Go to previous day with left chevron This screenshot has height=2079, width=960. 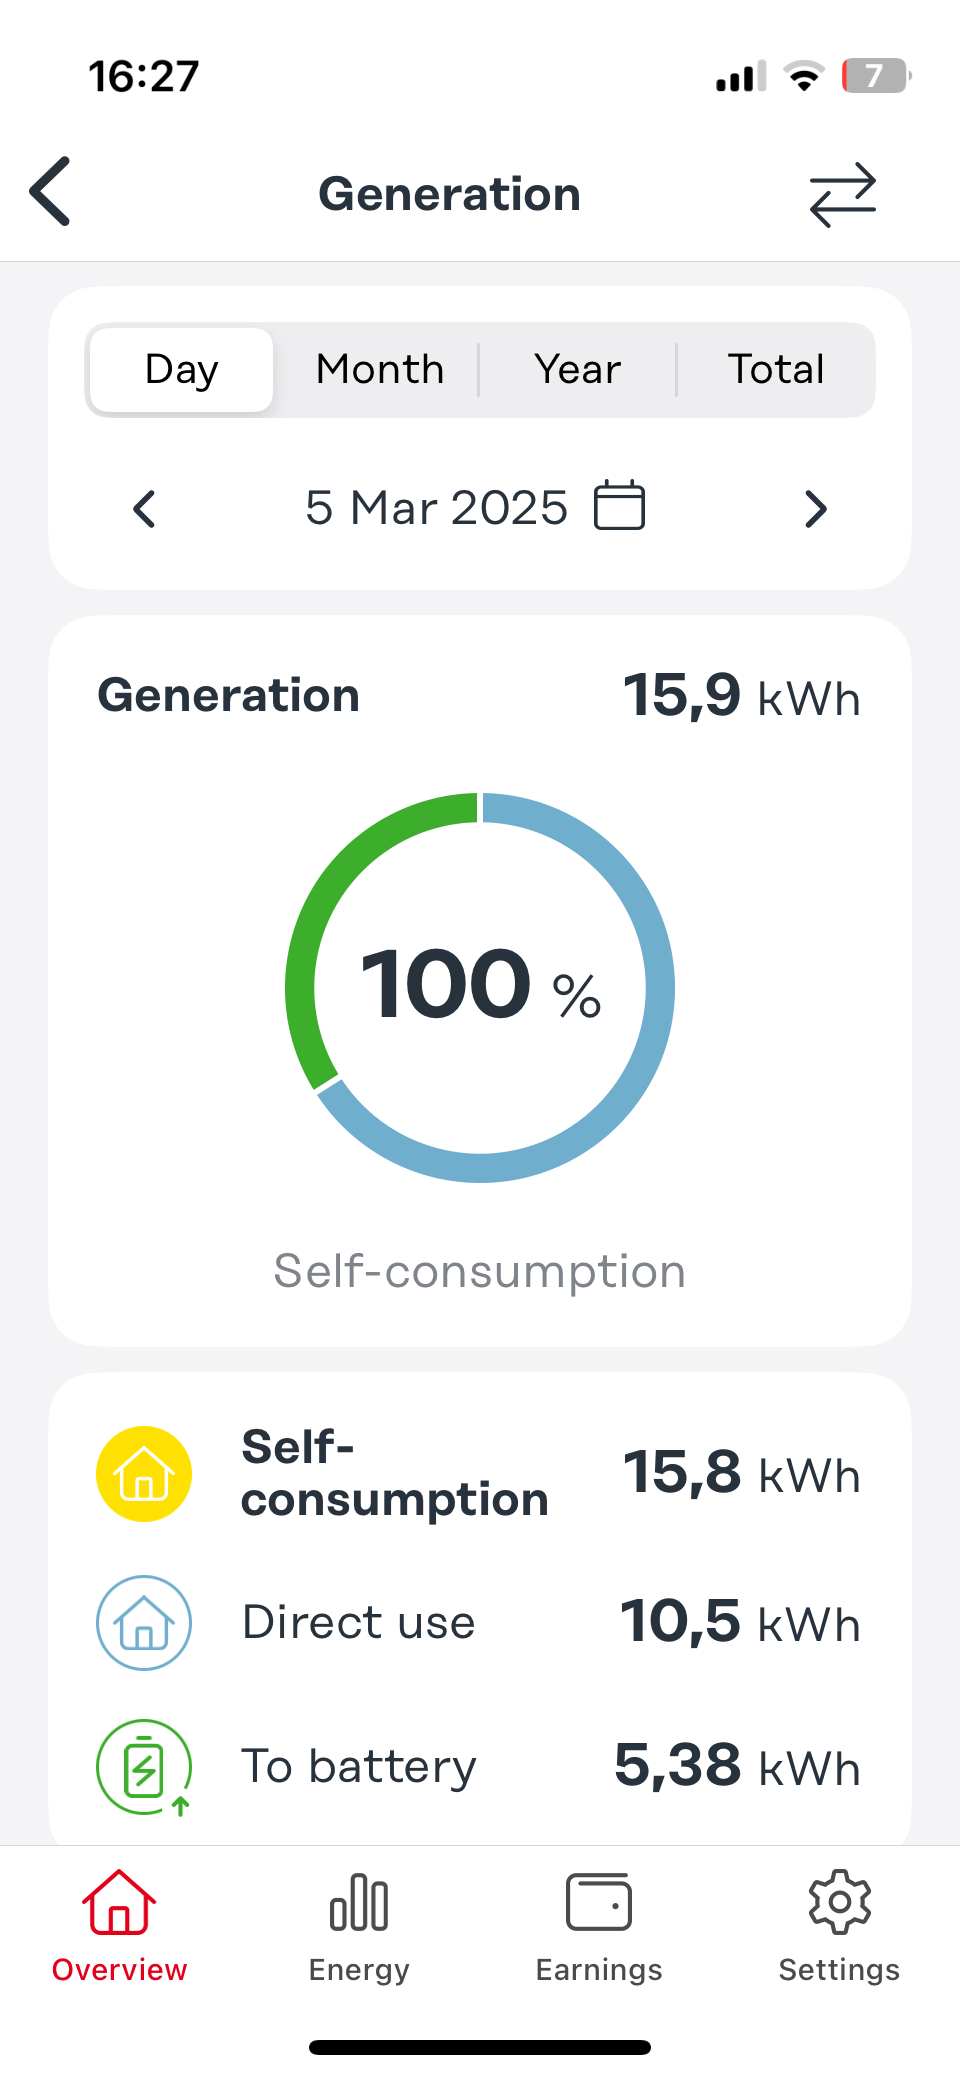pyautogui.click(x=144, y=509)
